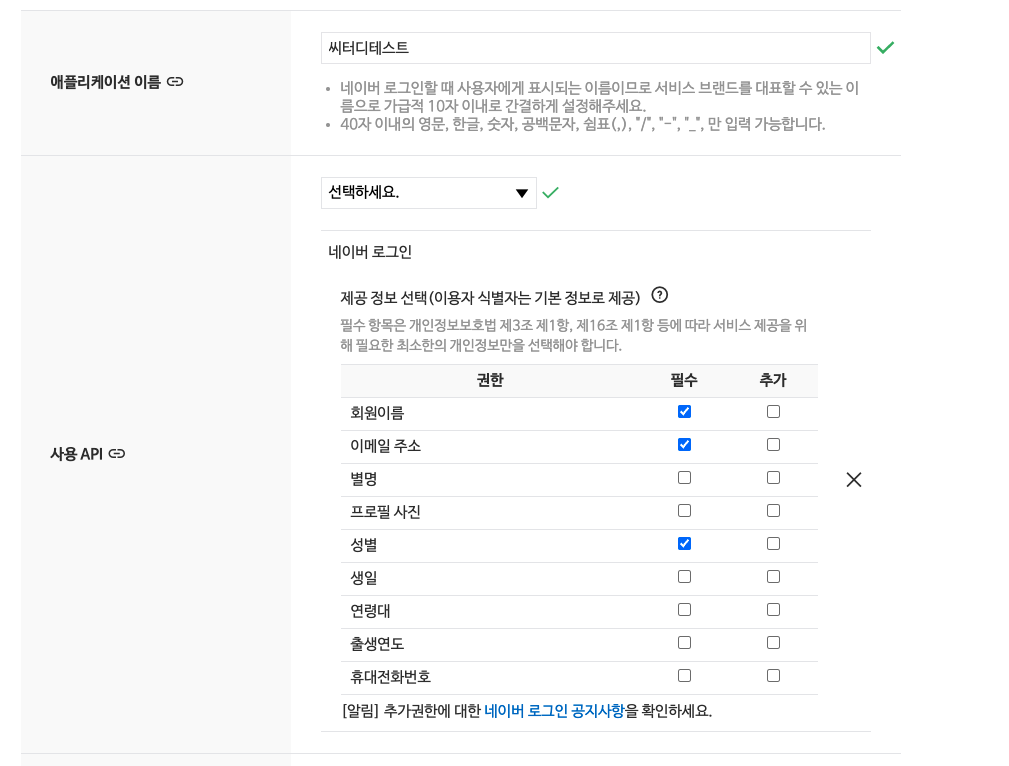Check 필수 checkbox for 생일
This screenshot has height=766, width=1009.
click(x=684, y=577)
